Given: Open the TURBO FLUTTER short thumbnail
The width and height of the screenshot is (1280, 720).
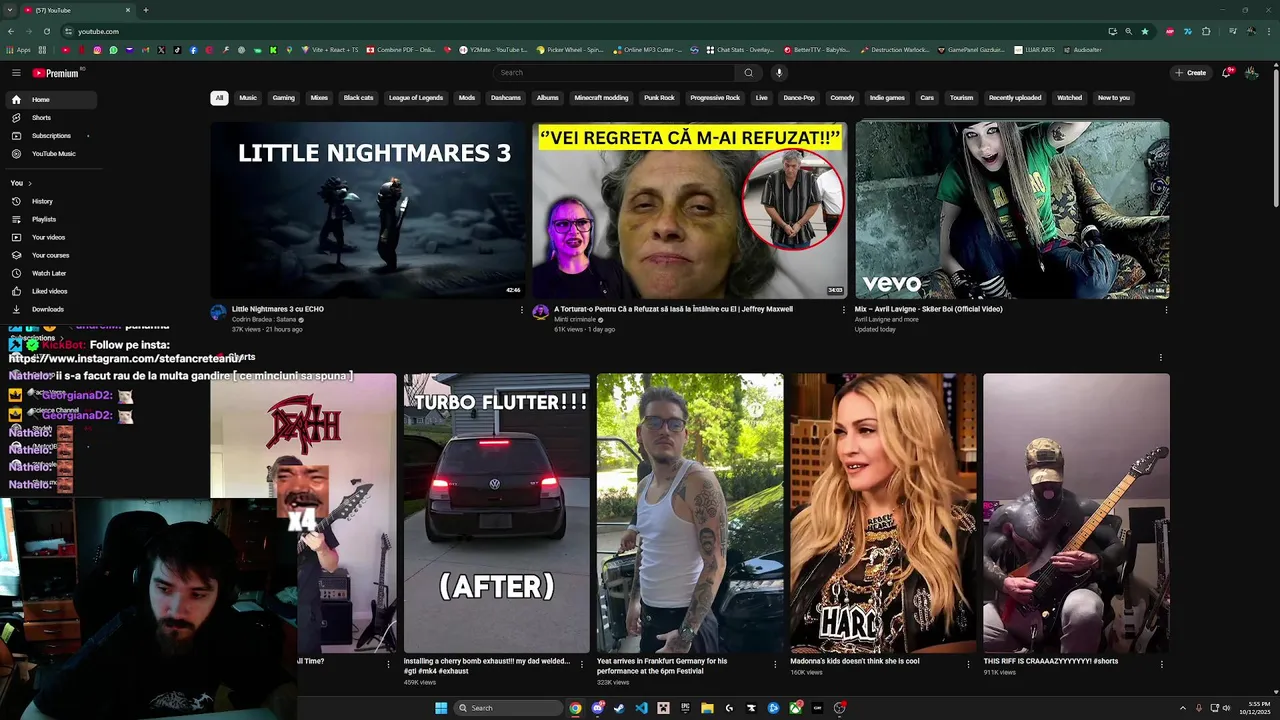Looking at the screenshot, I should (497, 513).
